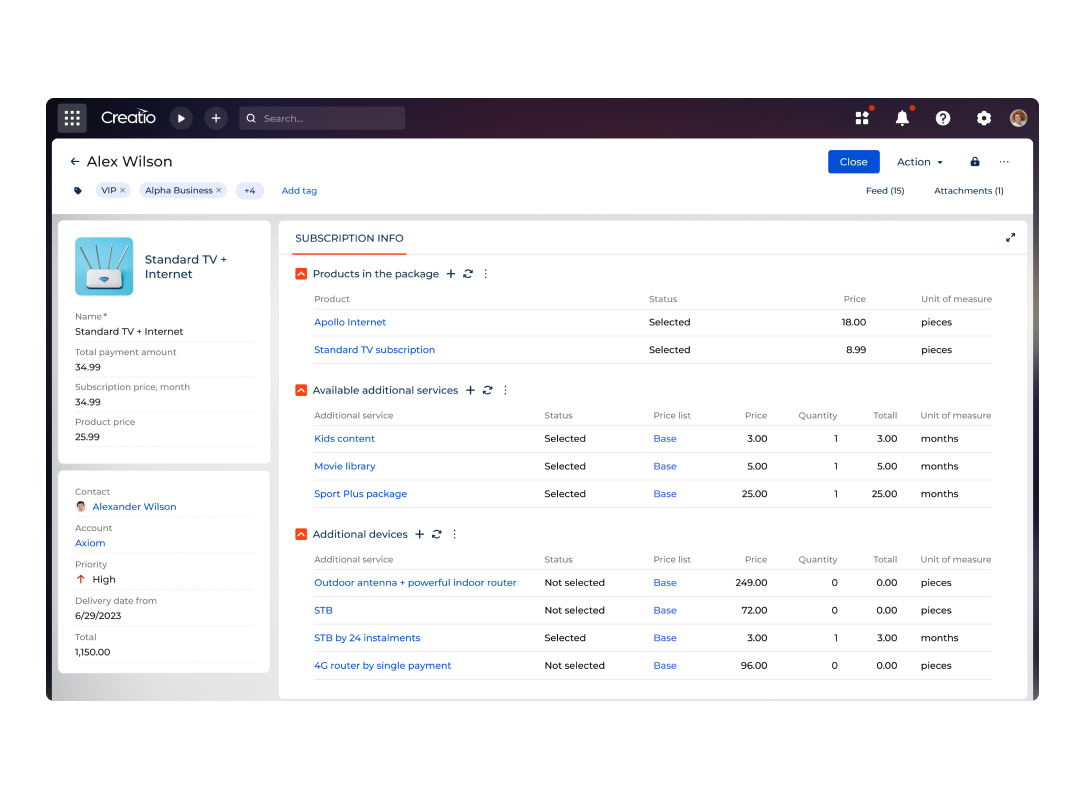Add a product in Products in the package
Viewport: 1084px width, 800px height.
pos(451,273)
